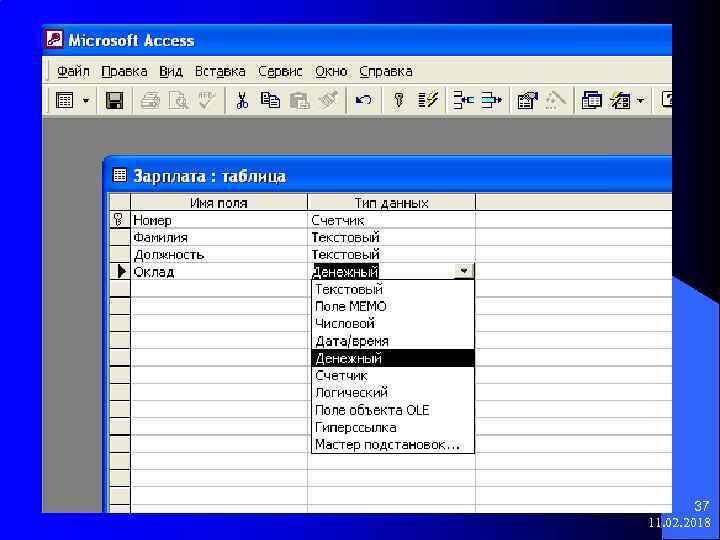Click the Print icon in toolbar
The image size is (720, 540).
tap(150, 100)
